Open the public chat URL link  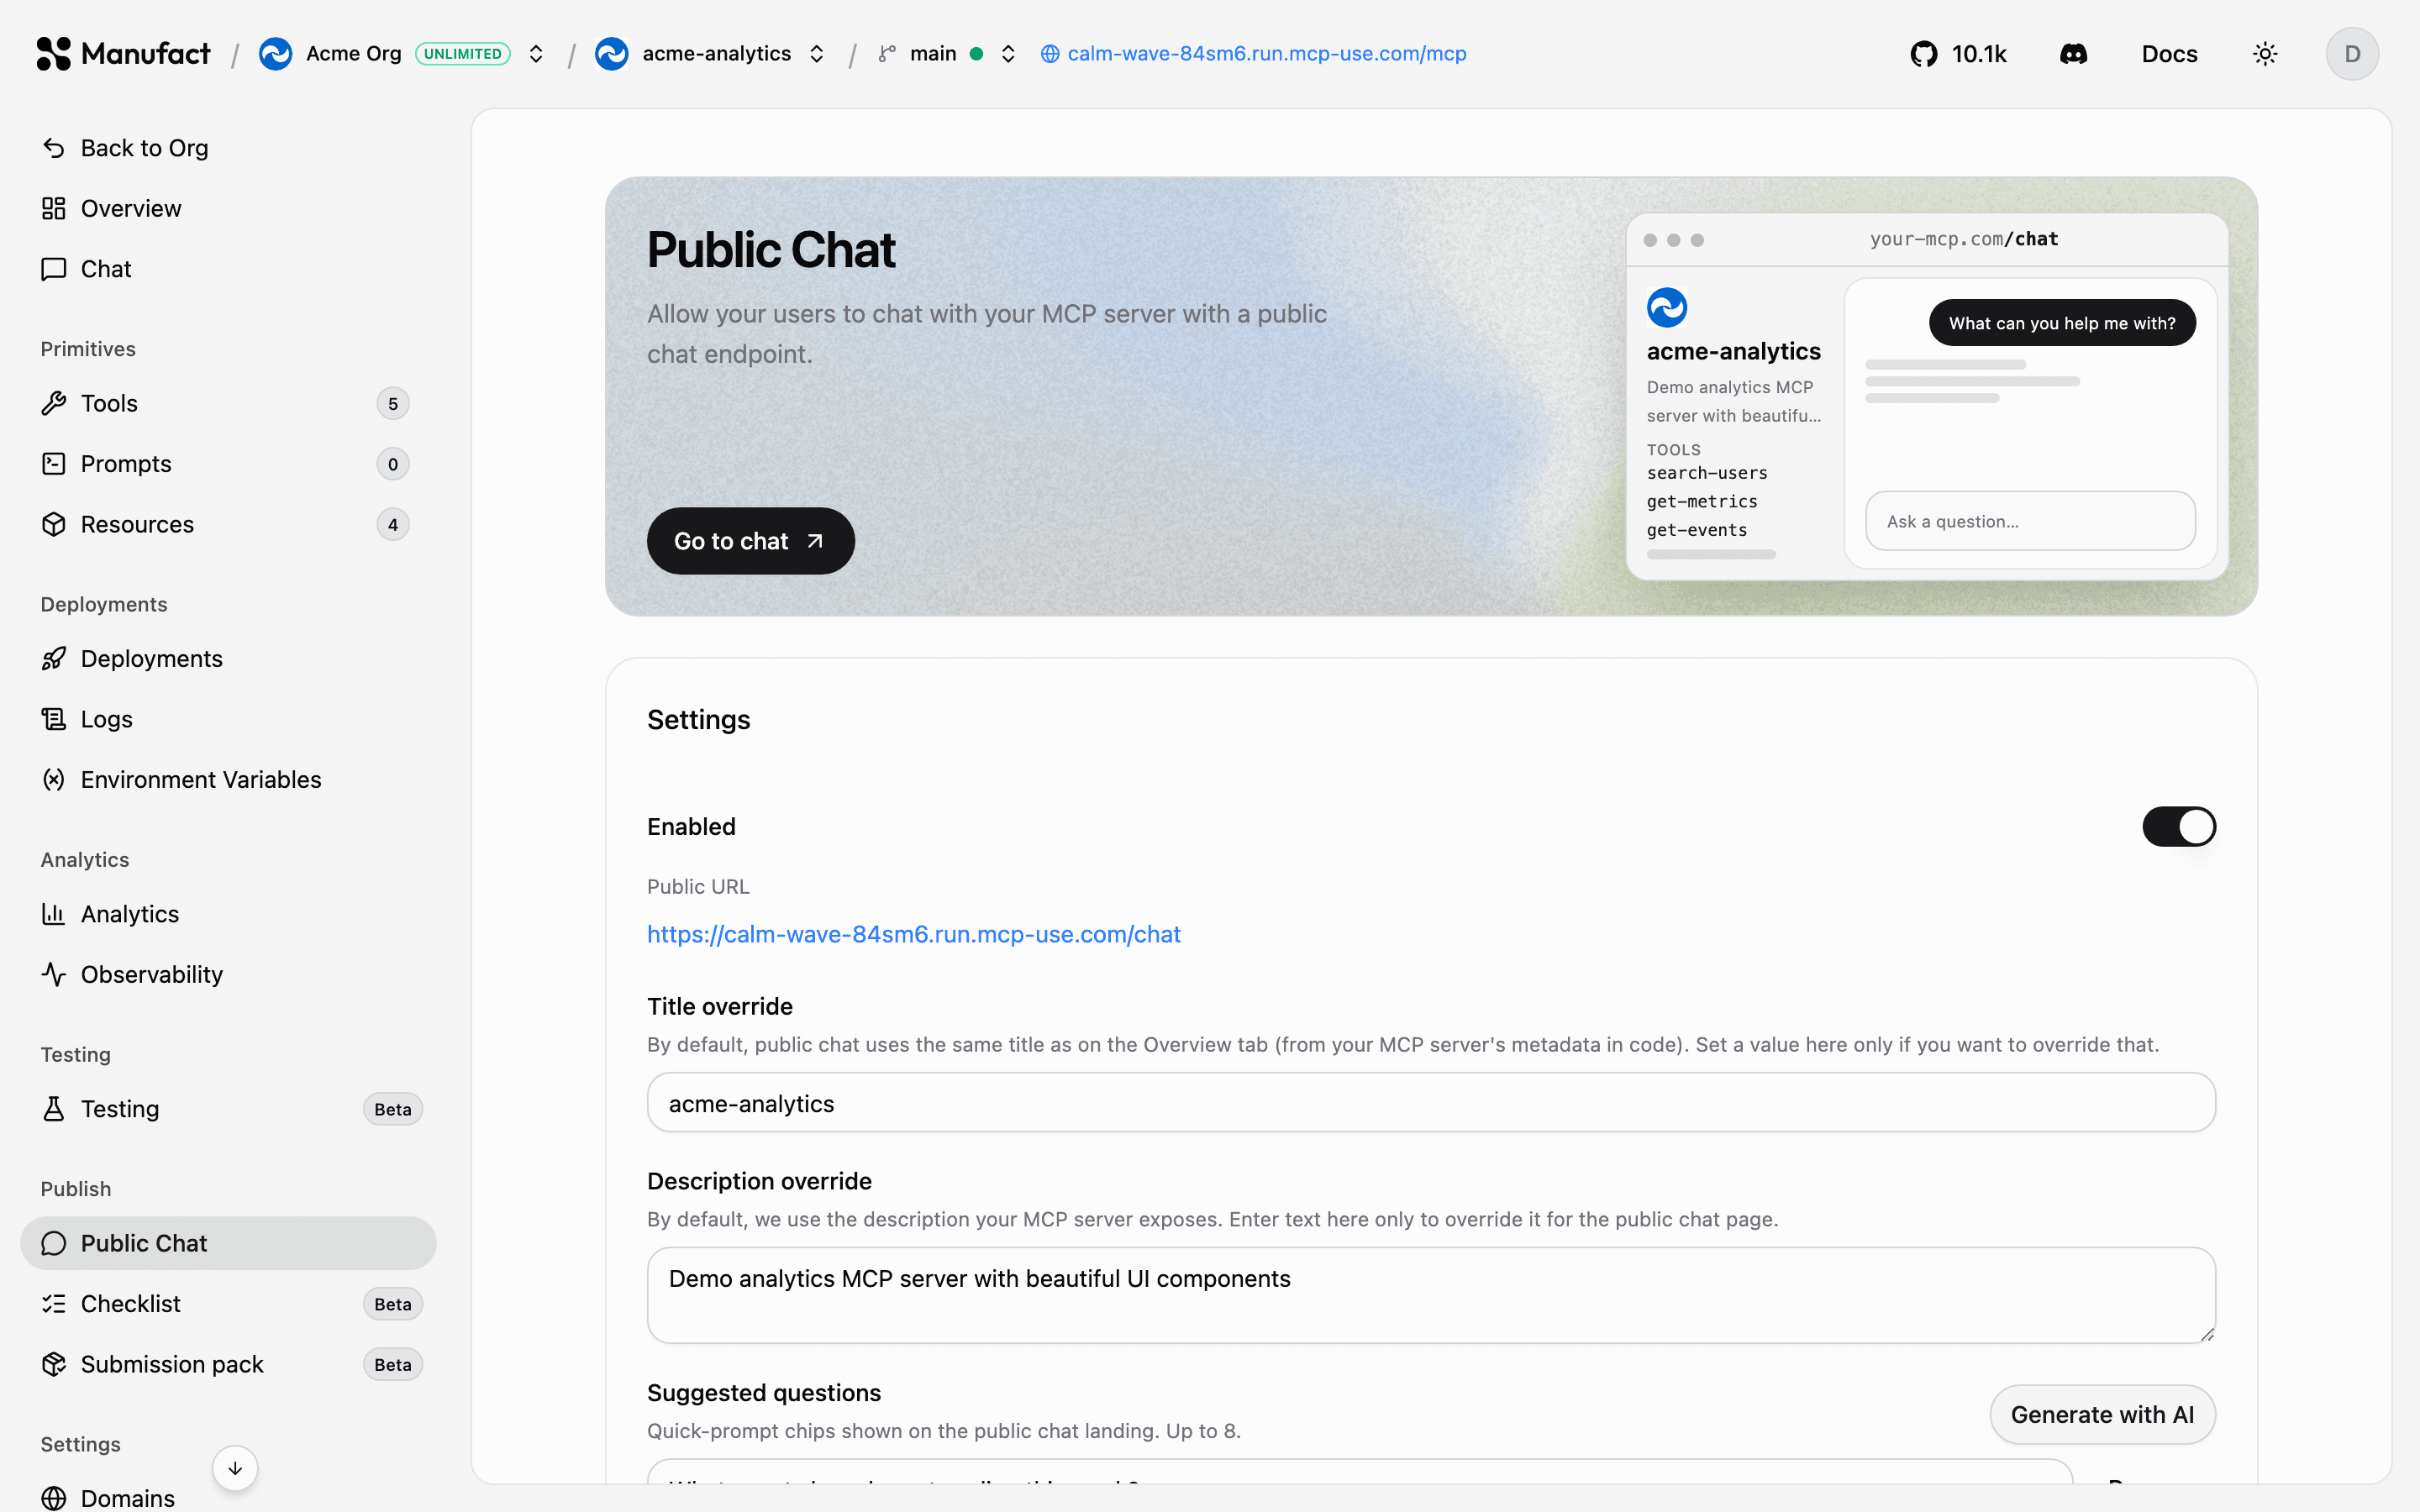pos(914,934)
